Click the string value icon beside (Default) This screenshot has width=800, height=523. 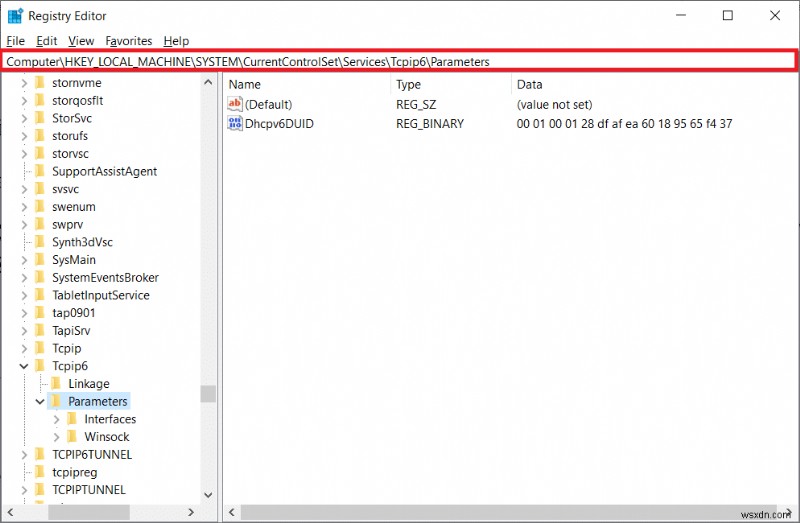[x=235, y=104]
